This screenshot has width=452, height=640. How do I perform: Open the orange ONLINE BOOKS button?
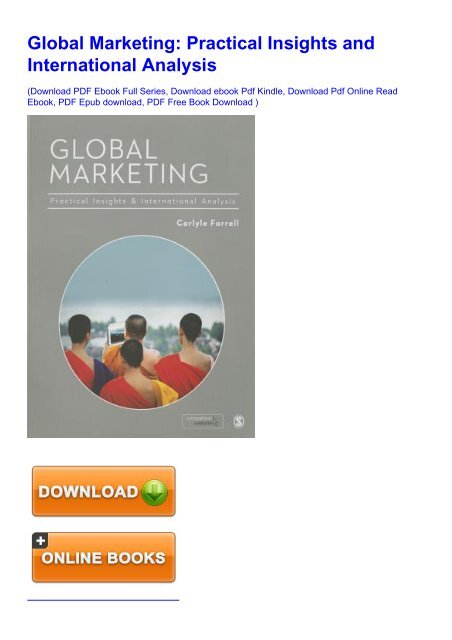(104, 557)
